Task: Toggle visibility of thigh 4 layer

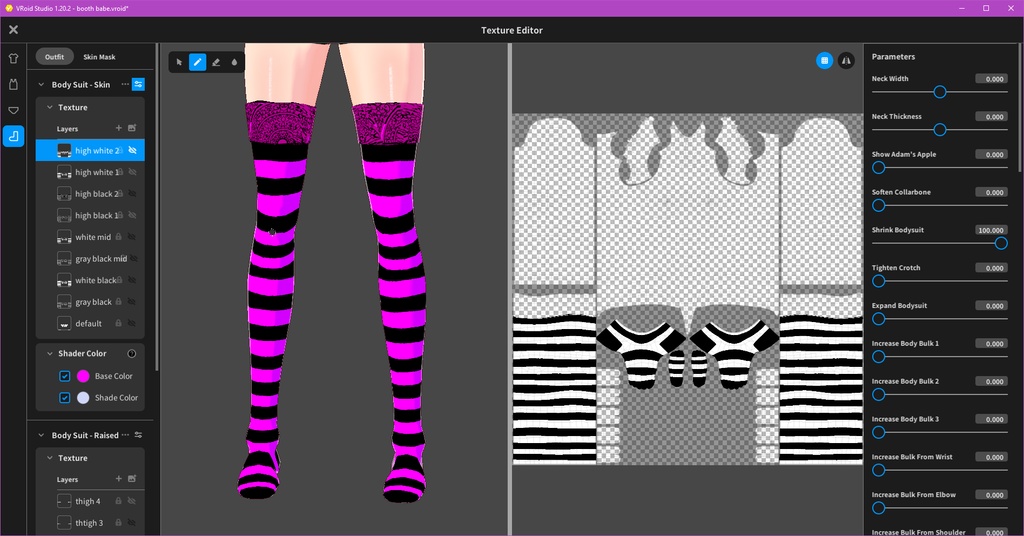Action: click(x=132, y=501)
